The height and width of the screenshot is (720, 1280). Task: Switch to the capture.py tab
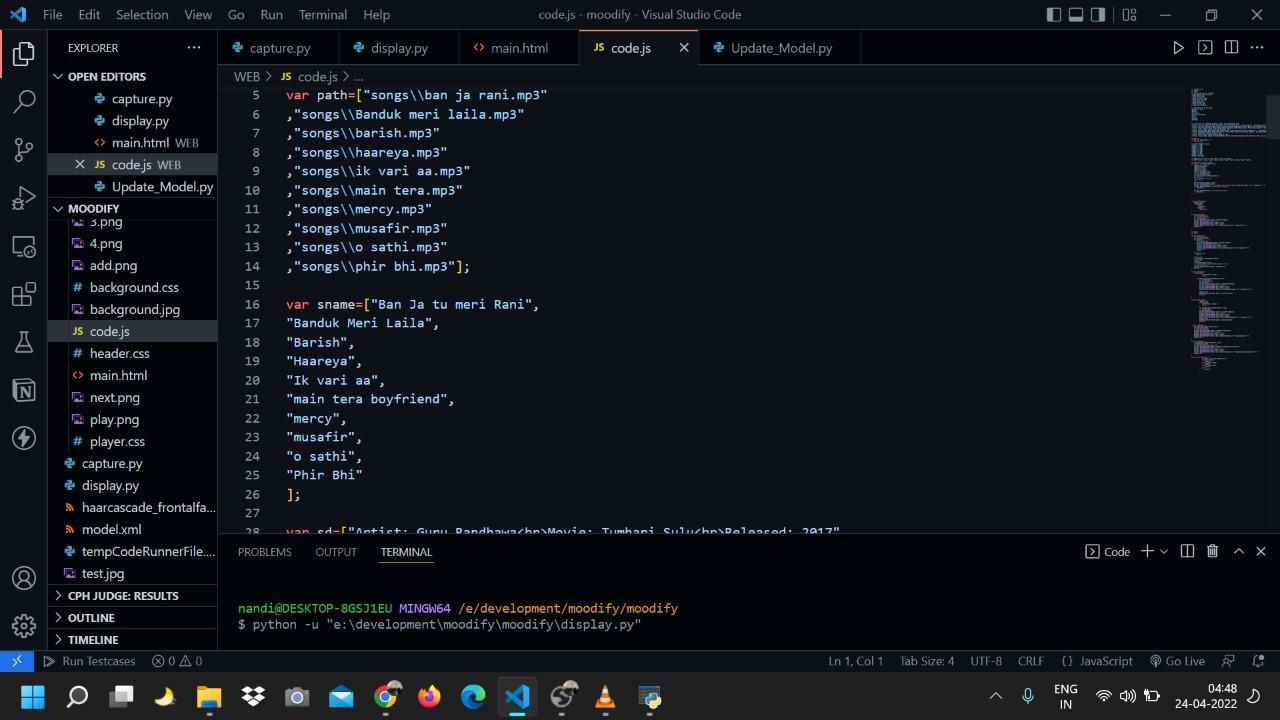[x=279, y=47]
